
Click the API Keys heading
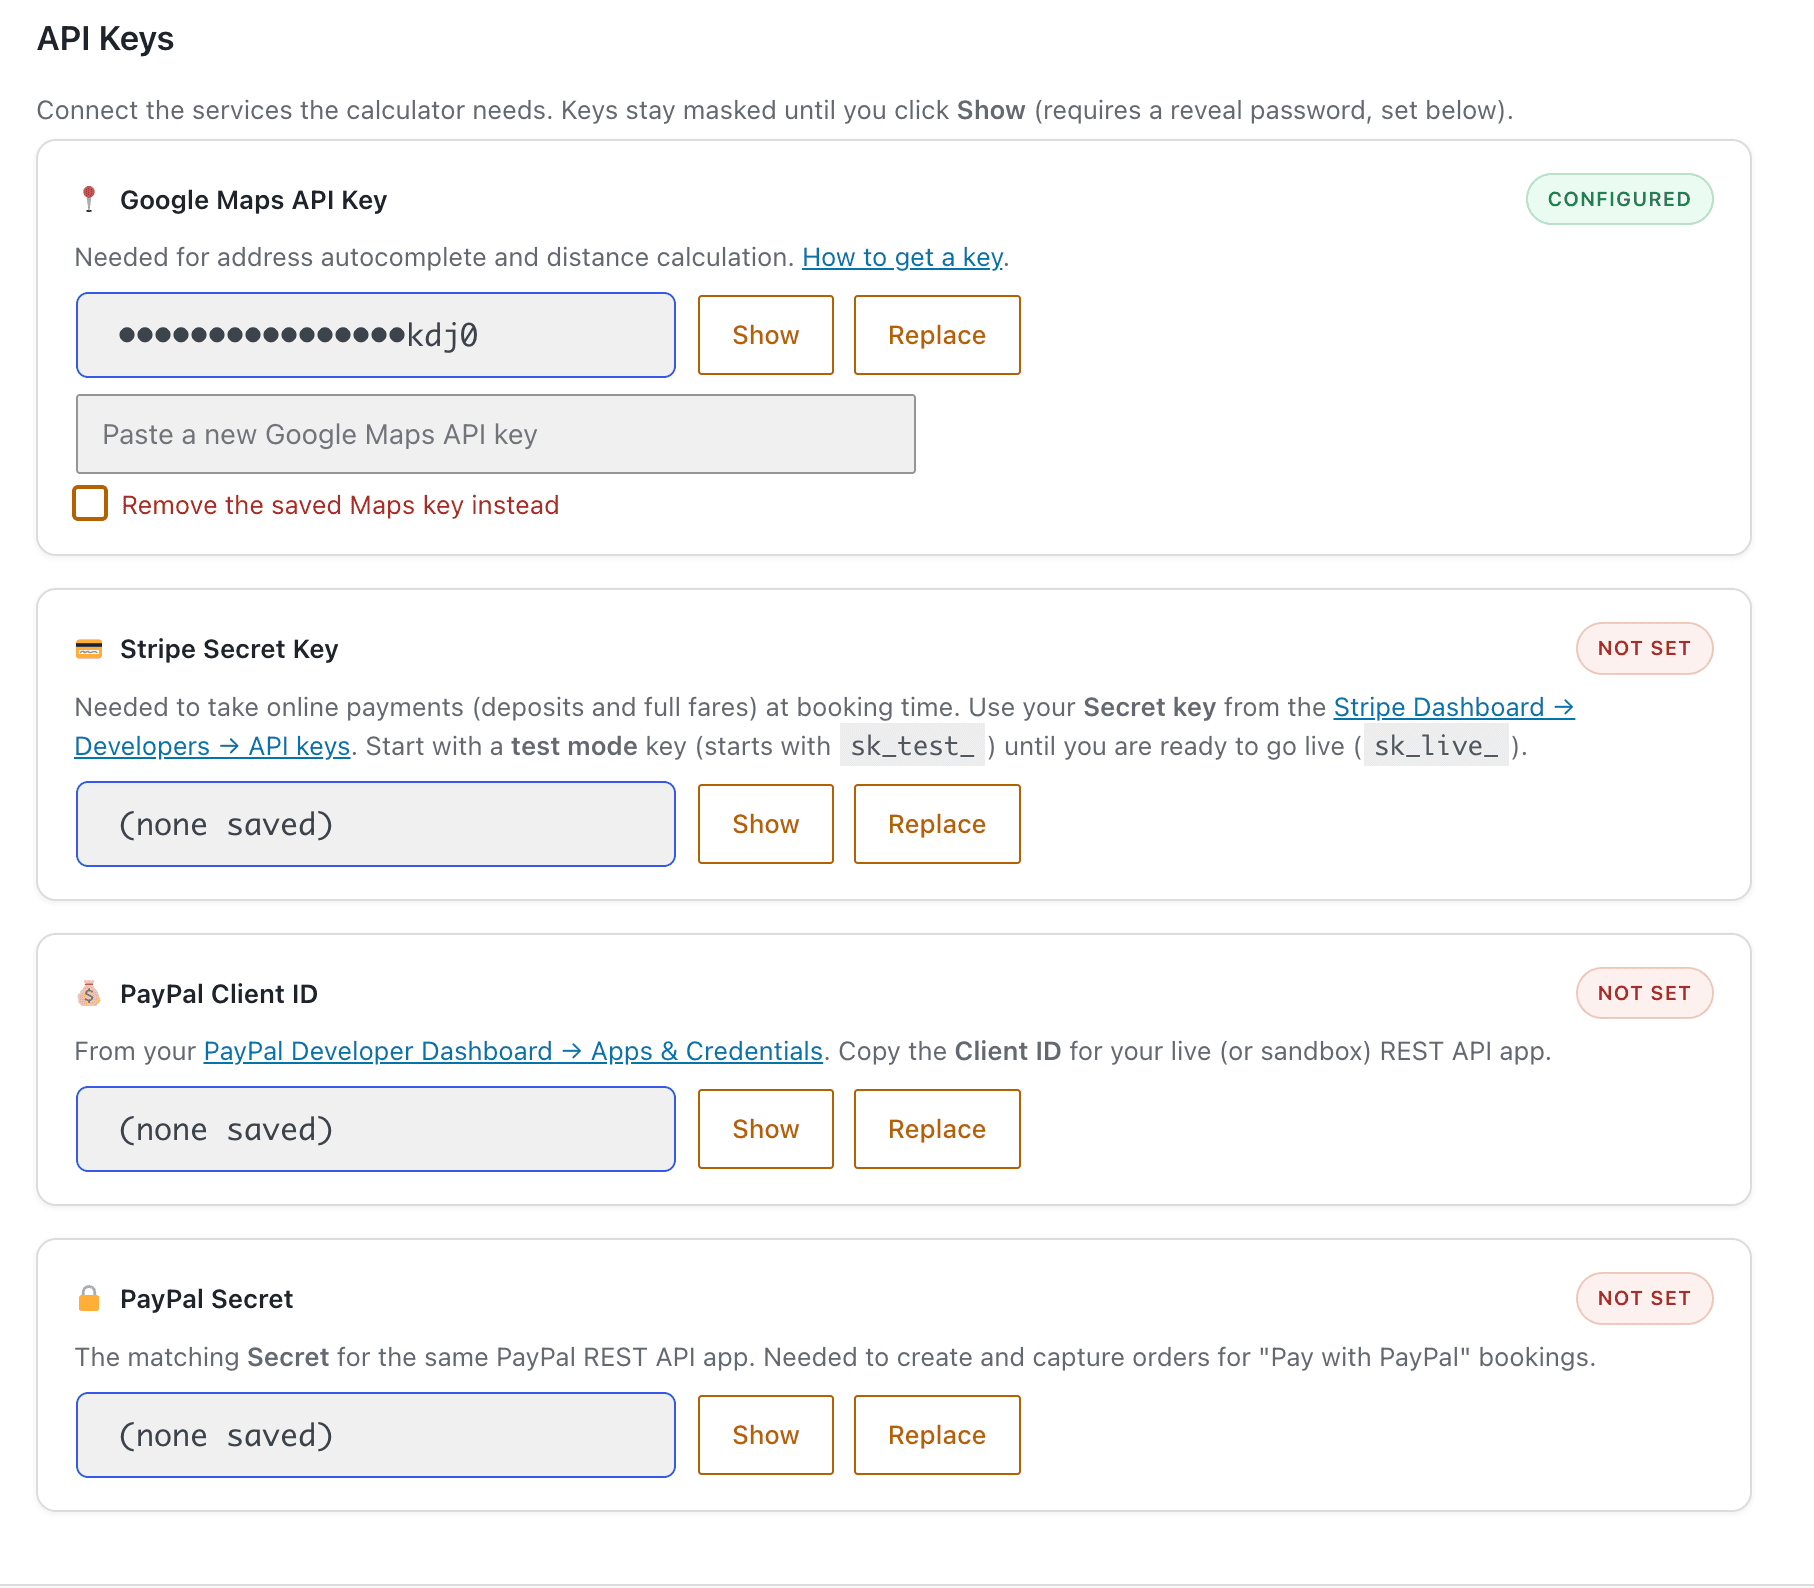[x=105, y=39]
